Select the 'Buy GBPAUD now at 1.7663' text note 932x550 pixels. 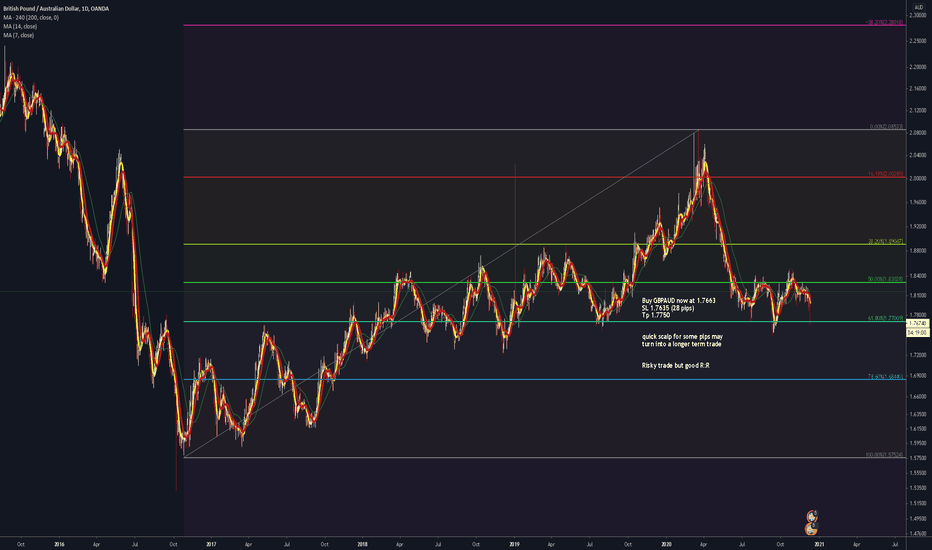coord(678,301)
